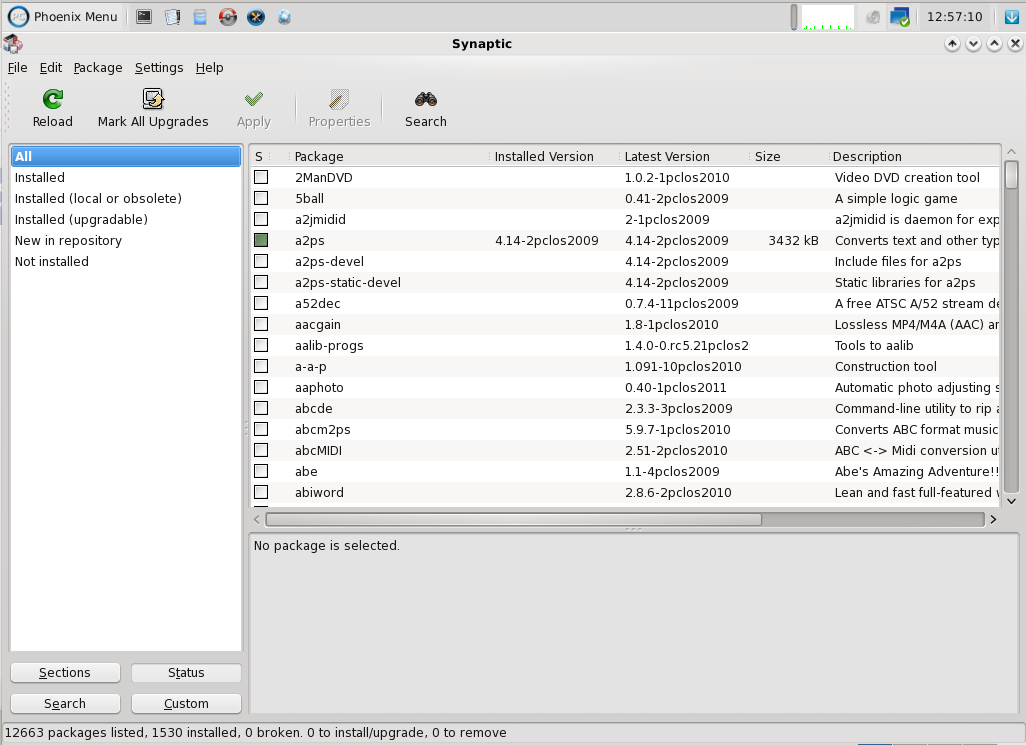Click the Apply checkmark icon

(x=254, y=99)
